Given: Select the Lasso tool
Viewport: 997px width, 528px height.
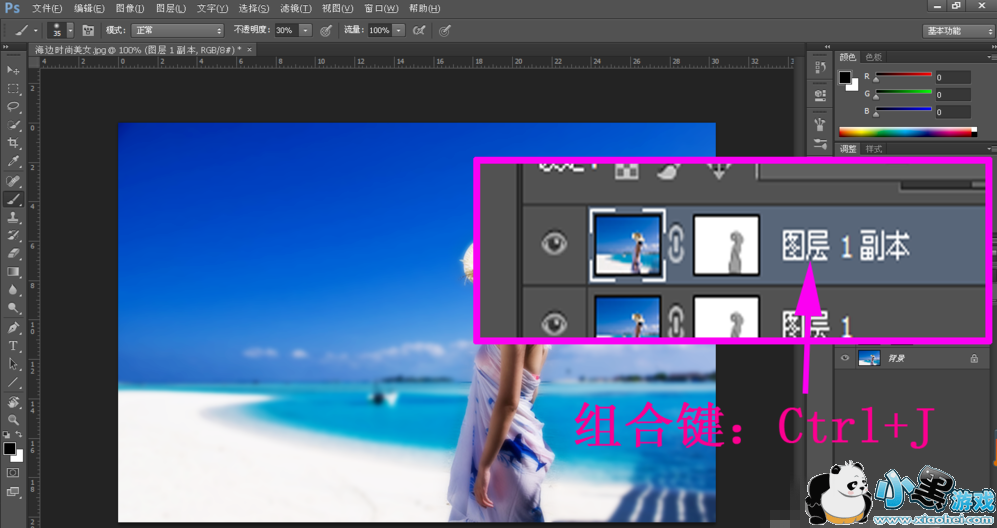Looking at the screenshot, I should pos(13,107).
